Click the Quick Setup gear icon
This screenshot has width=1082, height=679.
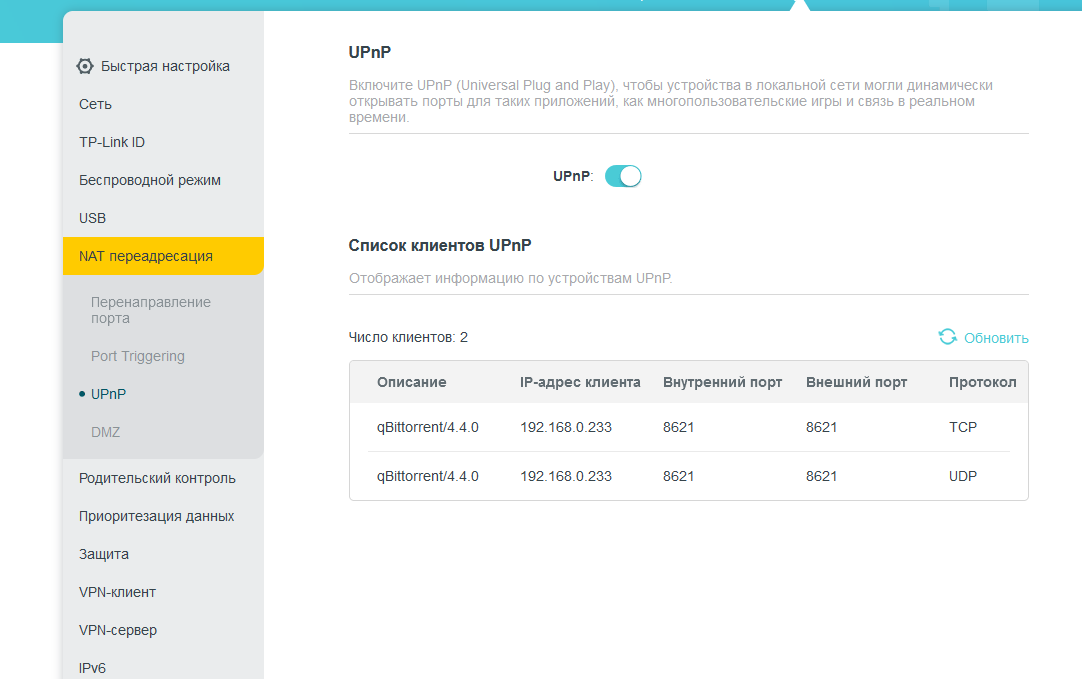[x=85, y=66]
